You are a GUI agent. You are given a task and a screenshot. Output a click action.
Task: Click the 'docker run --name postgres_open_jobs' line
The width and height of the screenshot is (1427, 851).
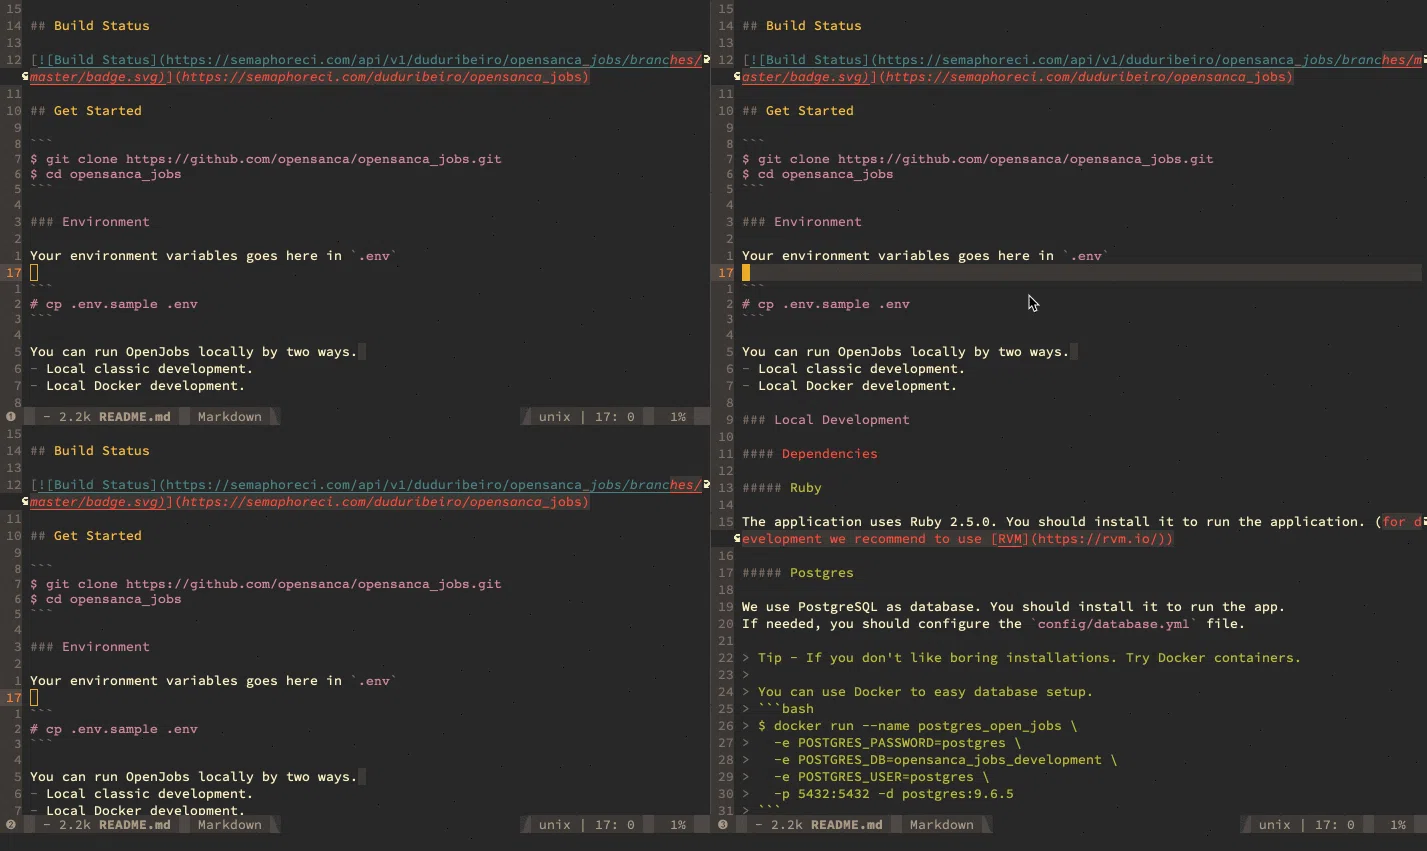[910, 726]
